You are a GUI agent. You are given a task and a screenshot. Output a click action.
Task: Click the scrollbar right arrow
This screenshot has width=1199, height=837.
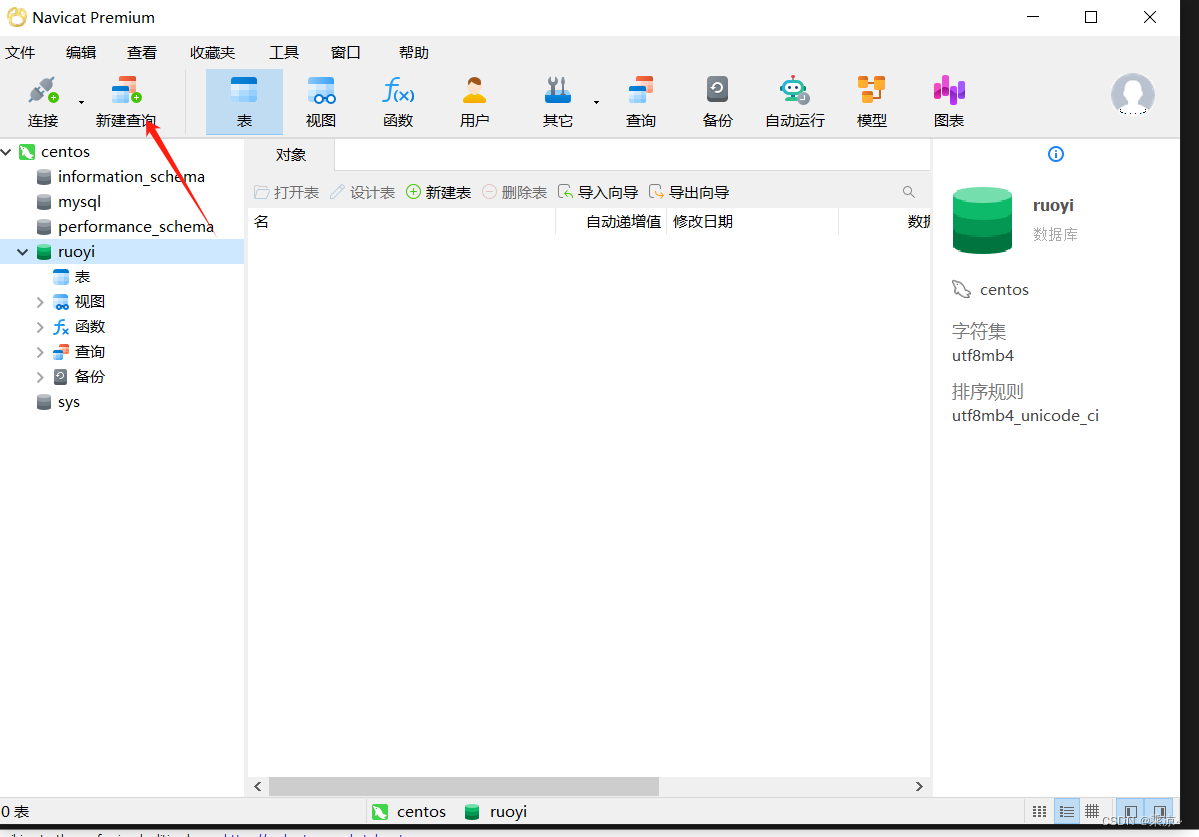coord(919,787)
